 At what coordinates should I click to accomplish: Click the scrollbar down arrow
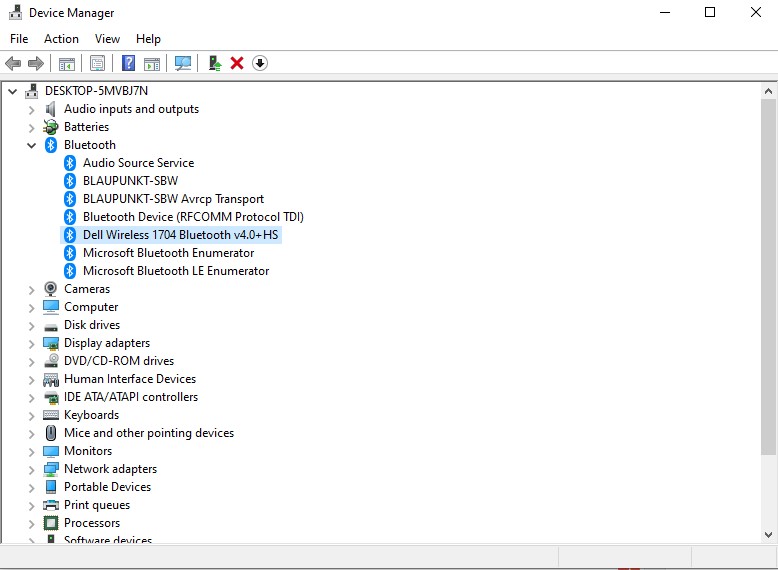[768, 535]
